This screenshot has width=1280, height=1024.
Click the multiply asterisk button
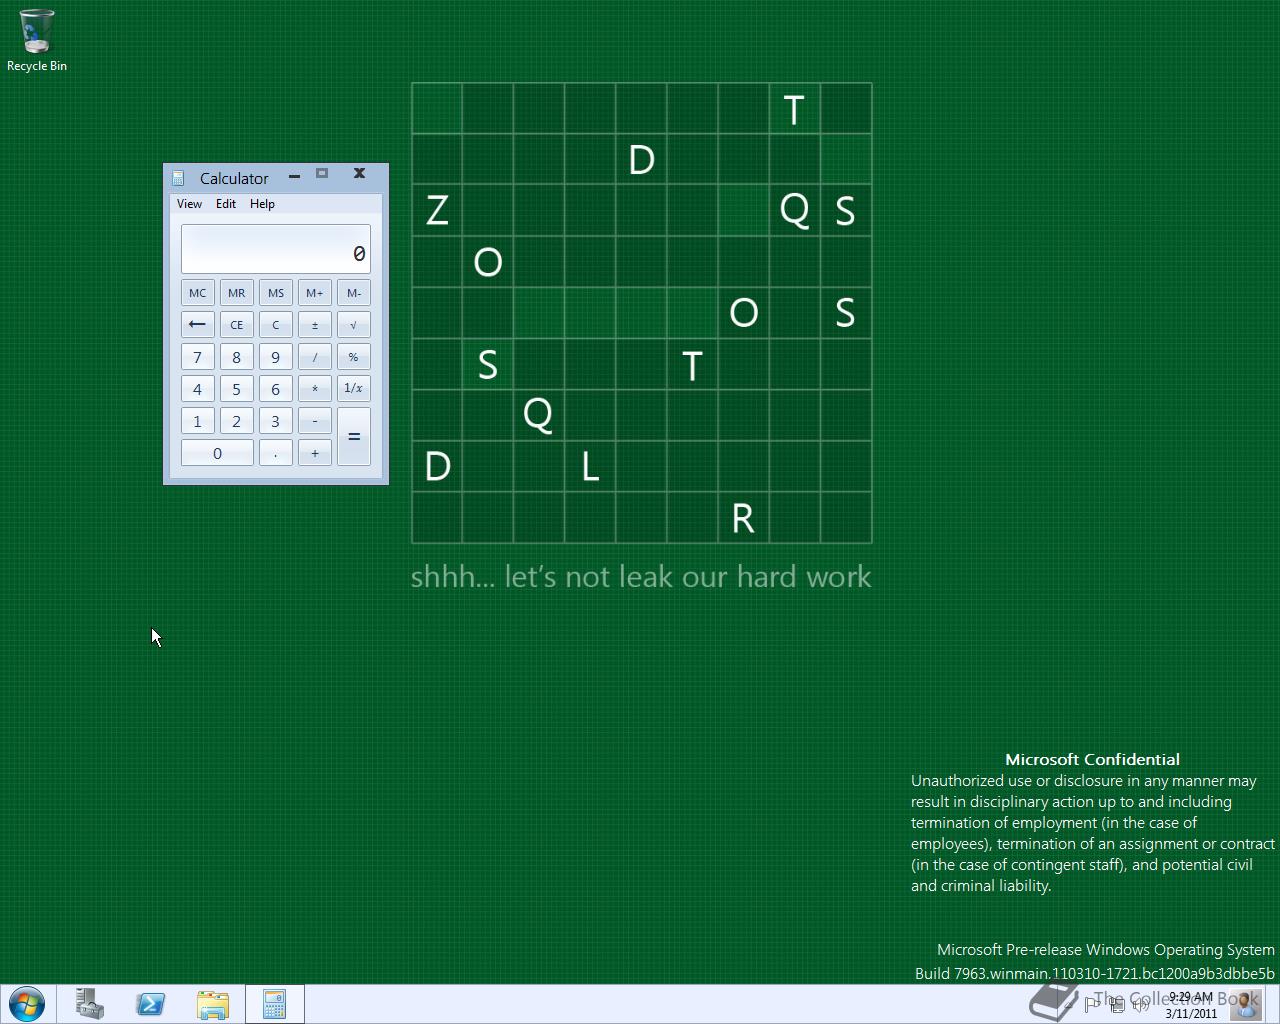315,389
